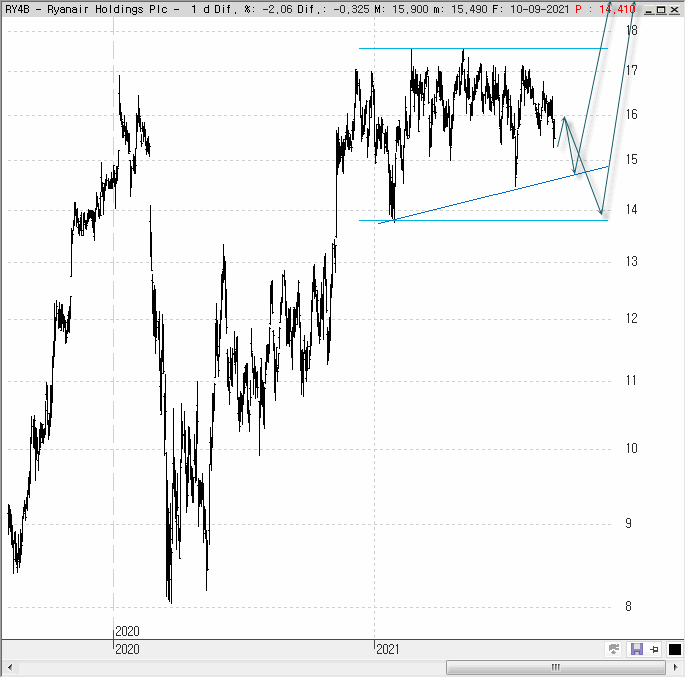Viewport: 686px width, 678px height.
Task: Click the red 'P : 14,410' price readout
Action: click(605, 9)
